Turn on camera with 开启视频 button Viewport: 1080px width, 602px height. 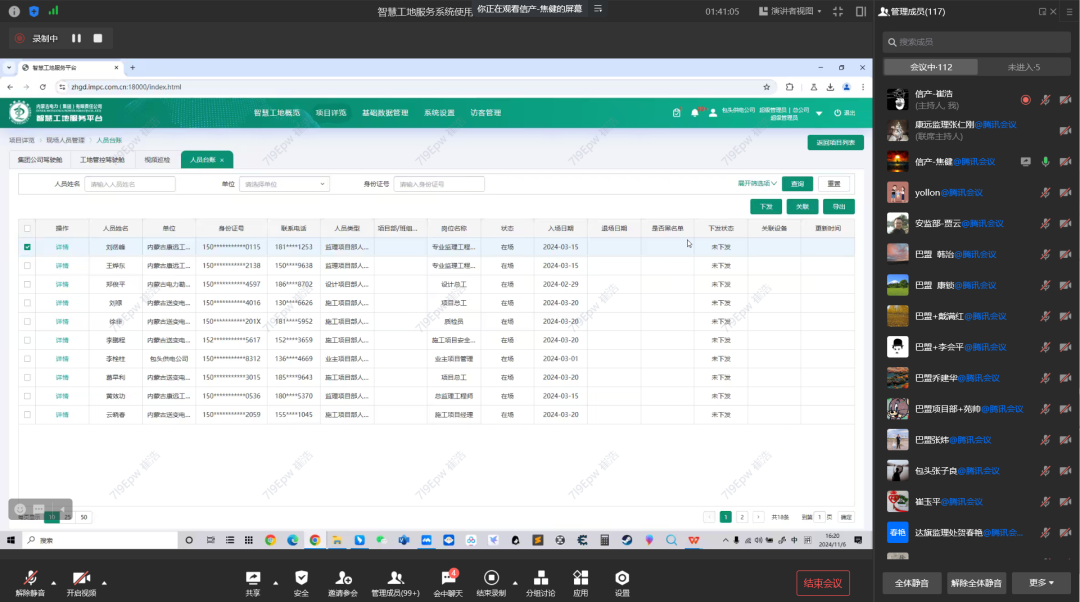tap(81, 583)
